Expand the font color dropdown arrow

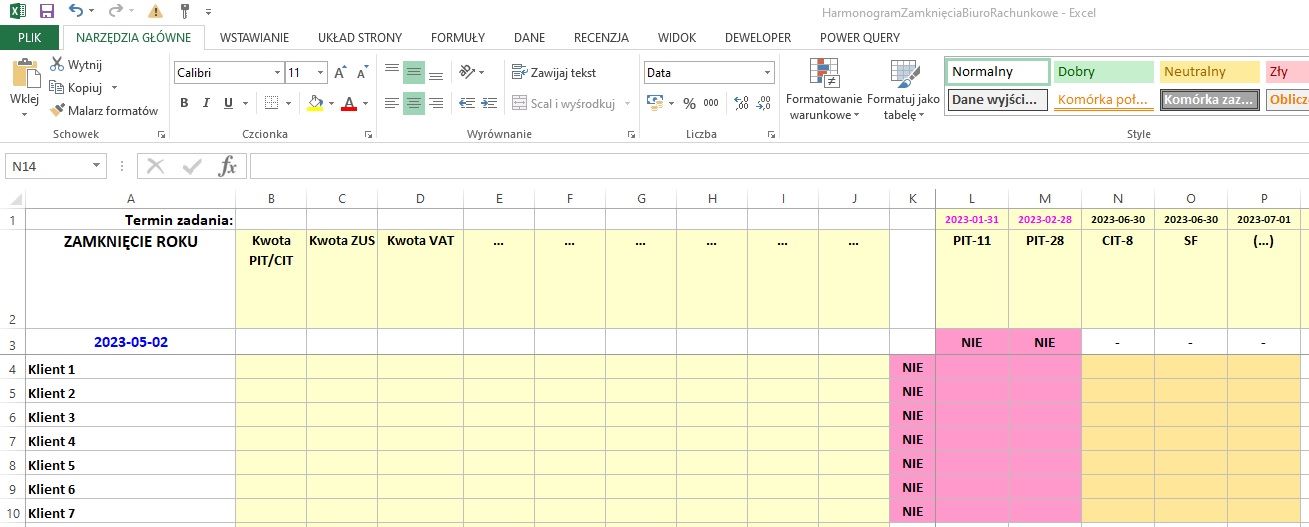(364, 103)
